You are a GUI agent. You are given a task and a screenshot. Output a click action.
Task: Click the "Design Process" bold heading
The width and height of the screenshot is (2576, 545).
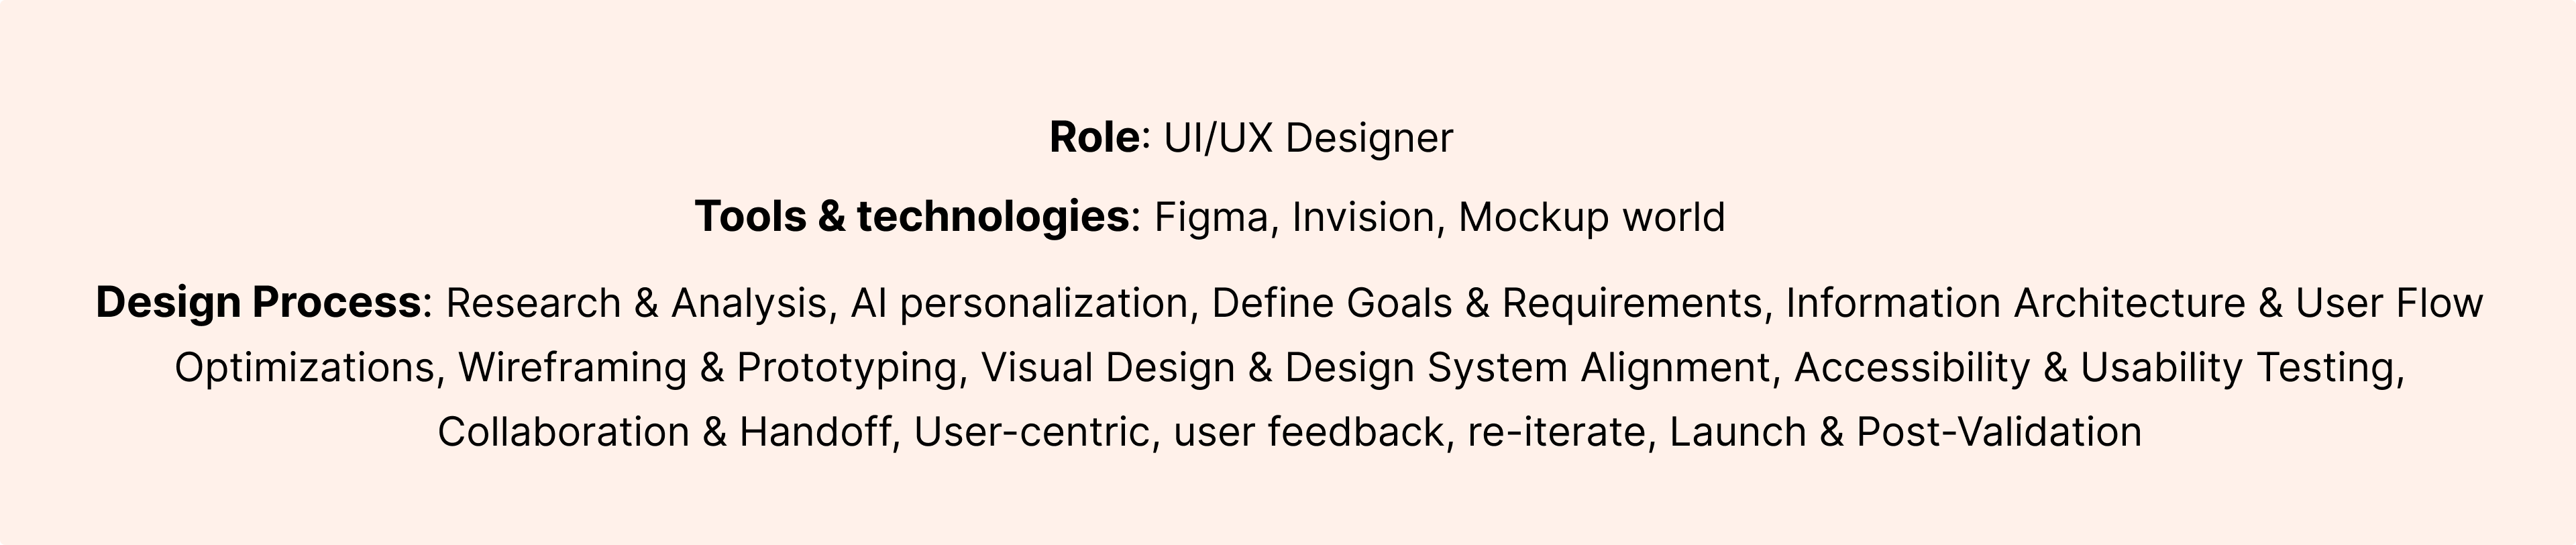[258, 303]
